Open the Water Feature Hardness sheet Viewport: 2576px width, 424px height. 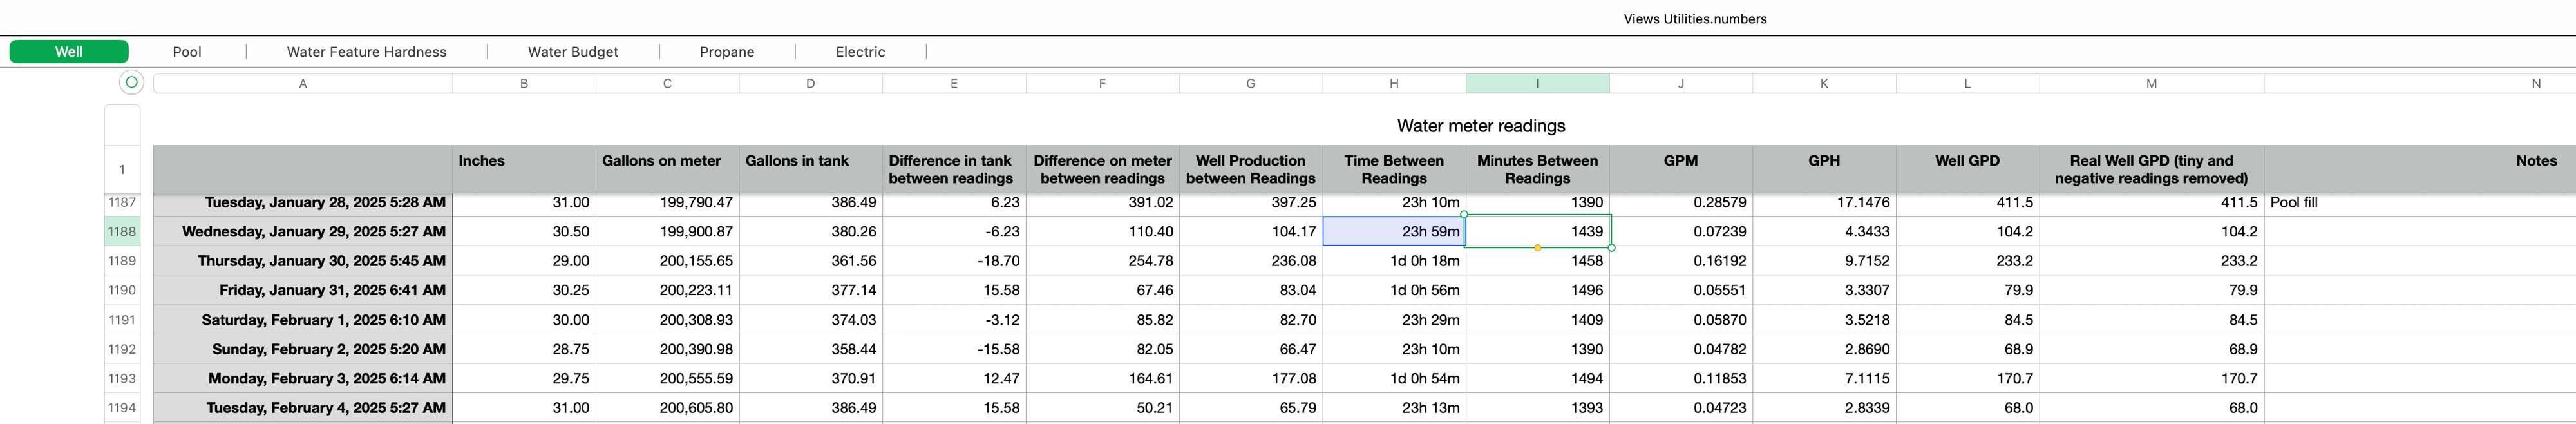click(366, 52)
